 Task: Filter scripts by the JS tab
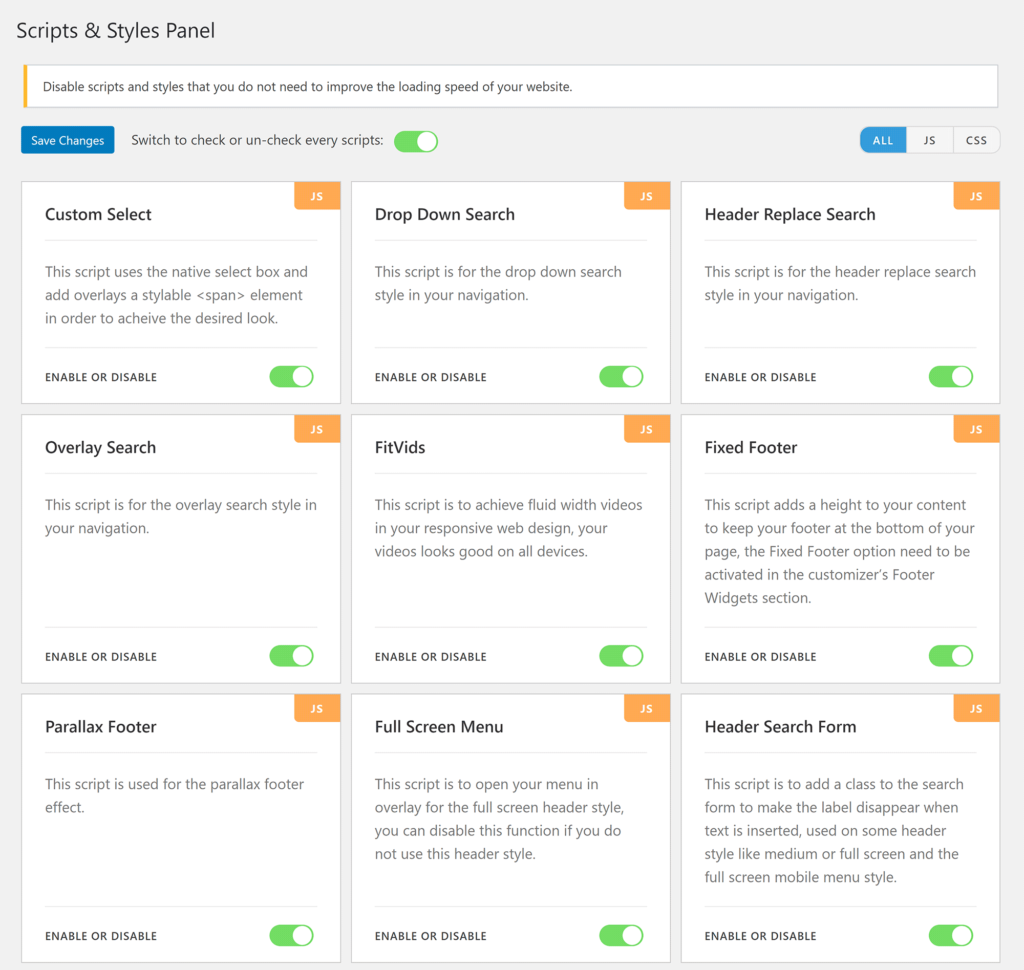pos(929,140)
